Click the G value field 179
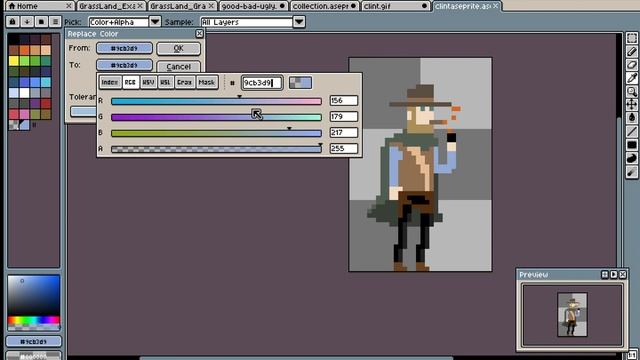 click(344, 117)
